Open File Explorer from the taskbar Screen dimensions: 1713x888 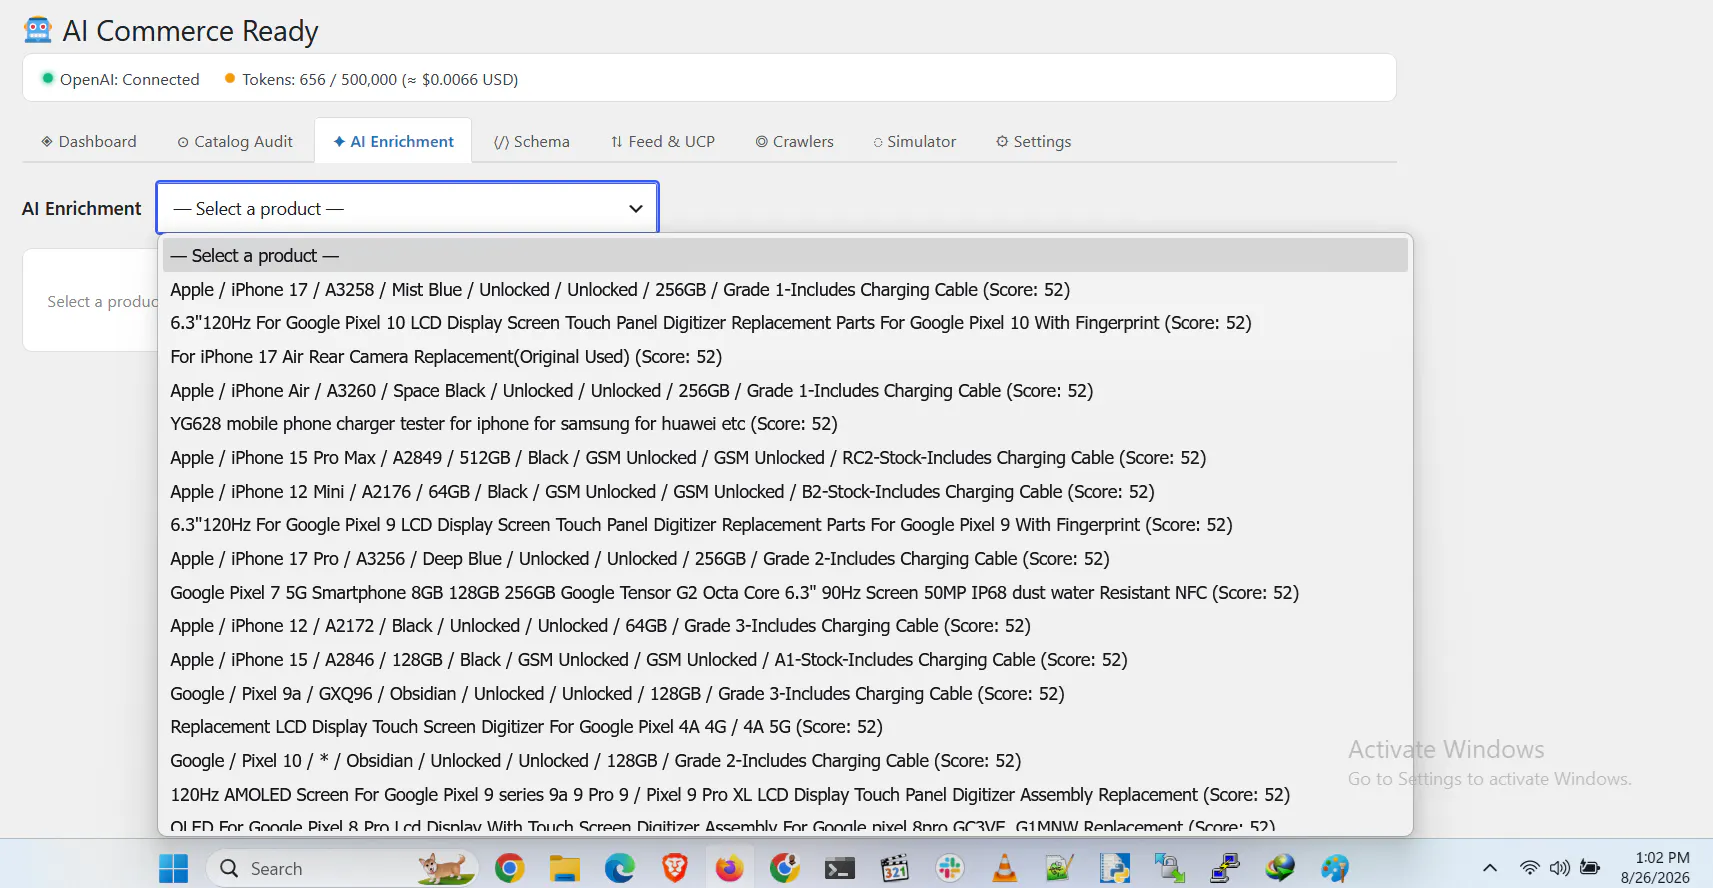click(565, 868)
